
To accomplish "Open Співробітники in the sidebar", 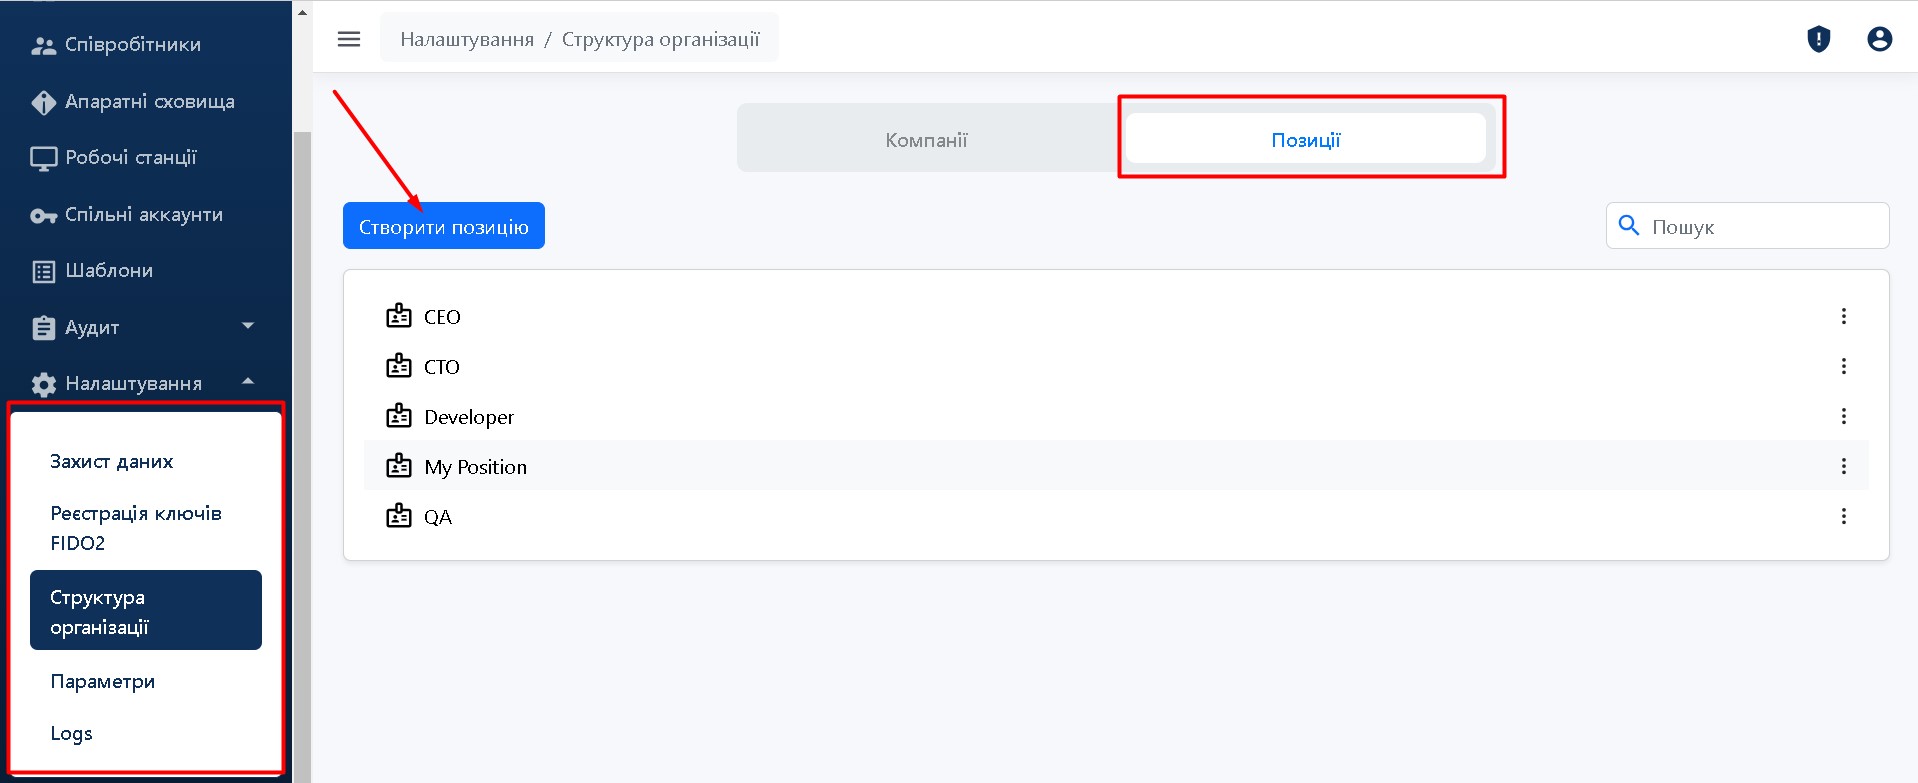I will 132,45.
